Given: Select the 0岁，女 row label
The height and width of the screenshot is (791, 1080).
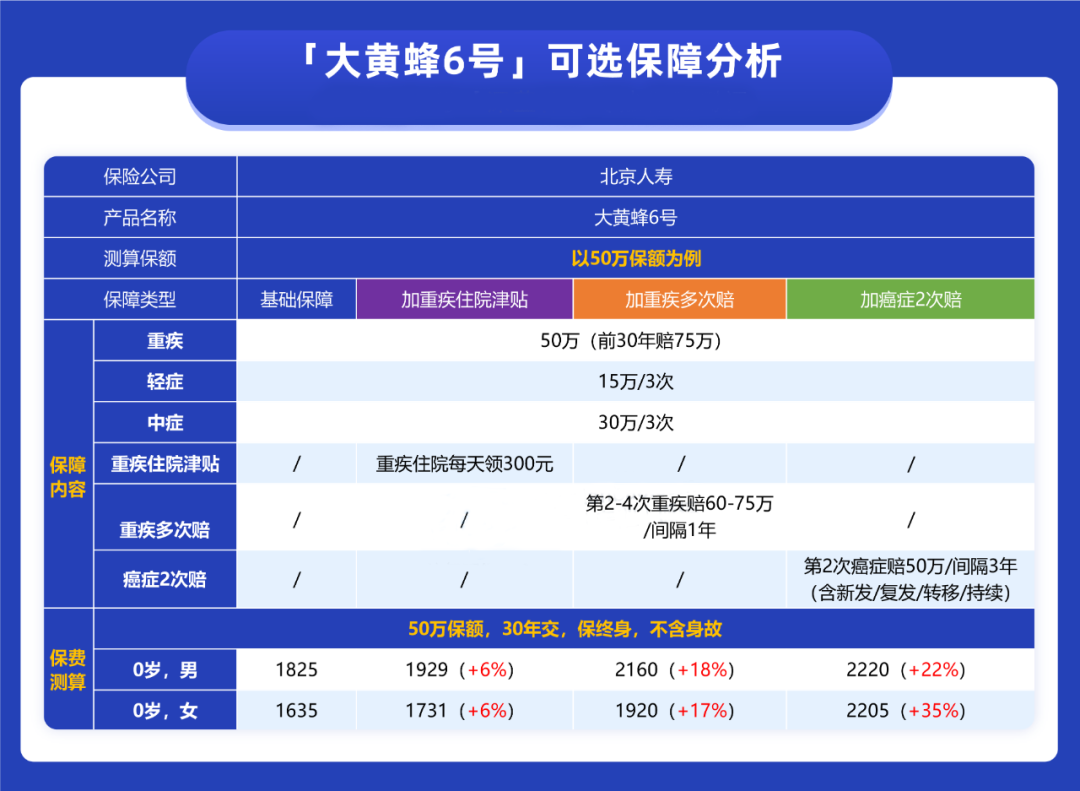Looking at the screenshot, I should pyautogui.click(x=165, y=710).
